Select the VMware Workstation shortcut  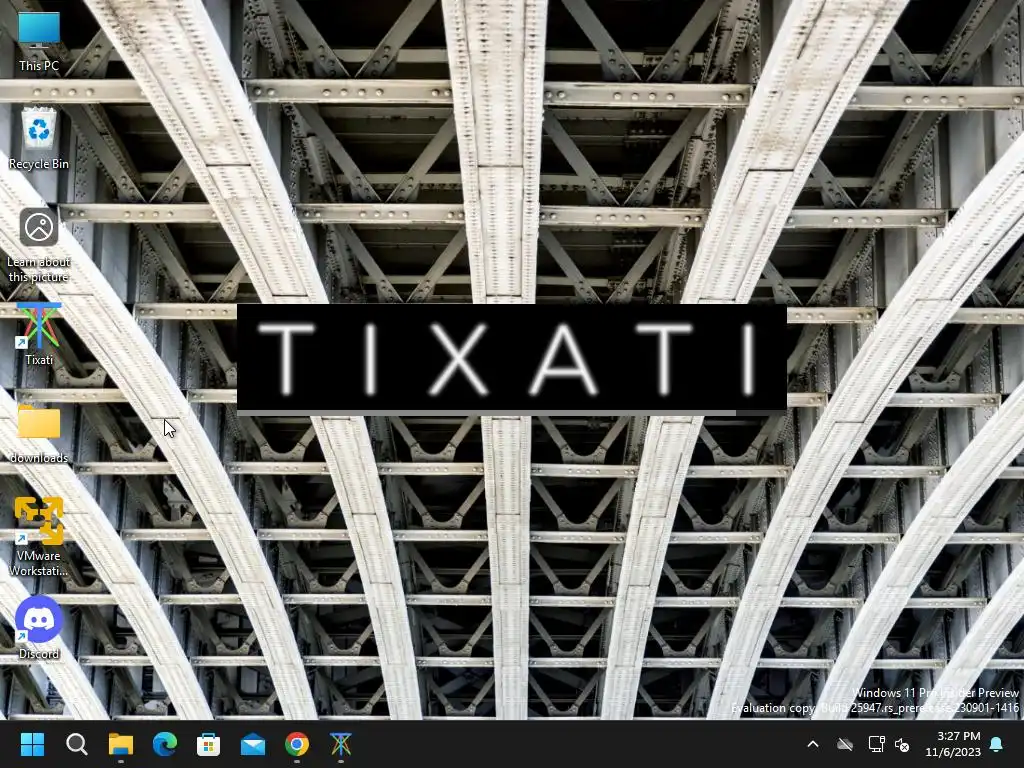click(x=39, y=537)
